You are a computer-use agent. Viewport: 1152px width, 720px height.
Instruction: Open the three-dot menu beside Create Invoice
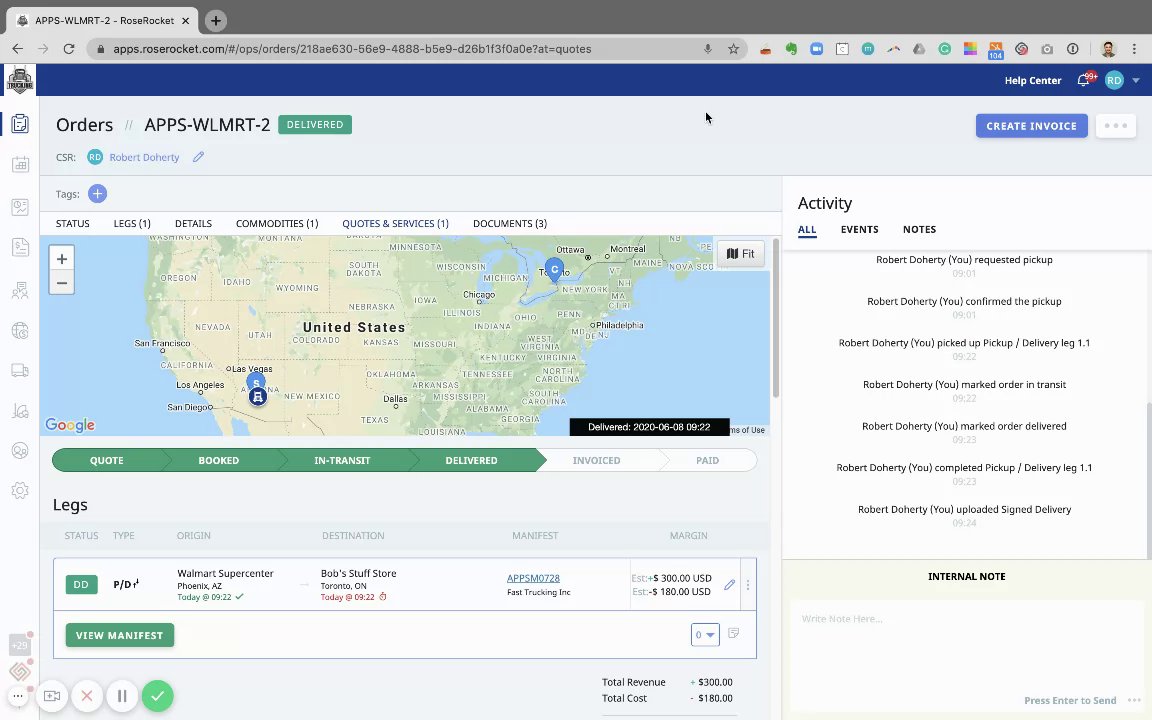pyautogui.click(x=1115, y=126)
